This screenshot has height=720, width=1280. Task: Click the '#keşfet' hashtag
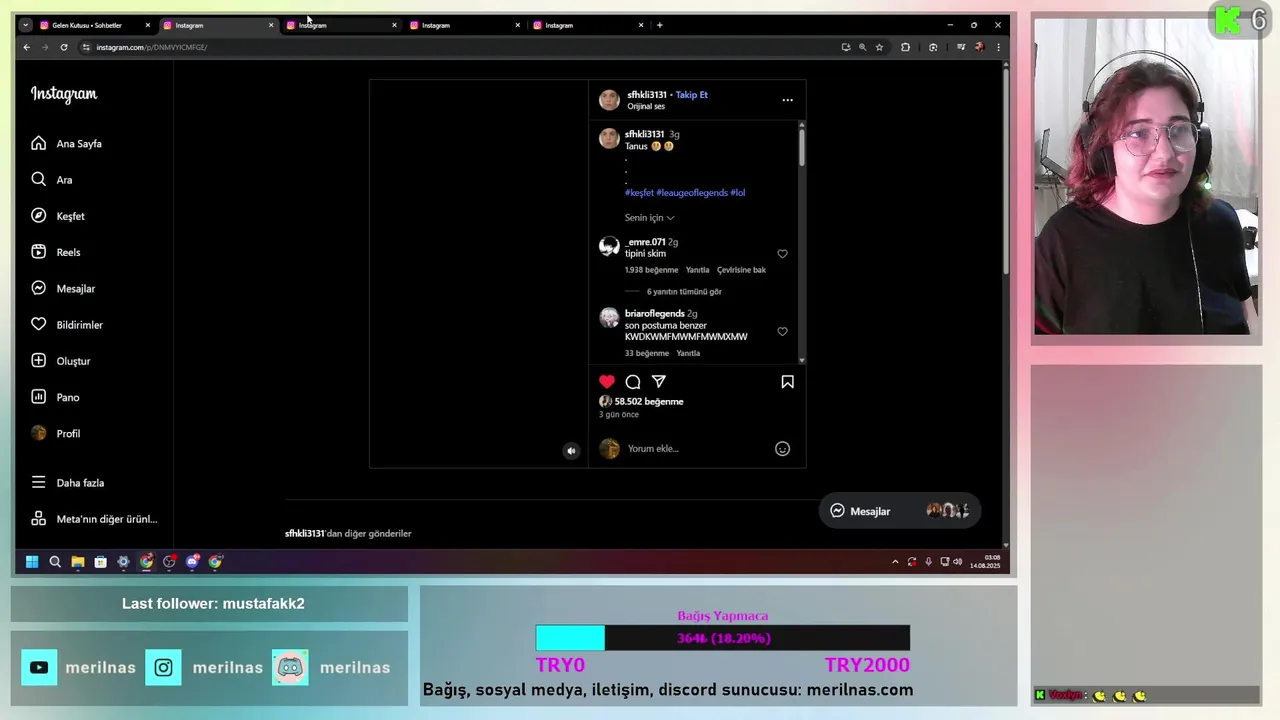(x=639, y=193)
